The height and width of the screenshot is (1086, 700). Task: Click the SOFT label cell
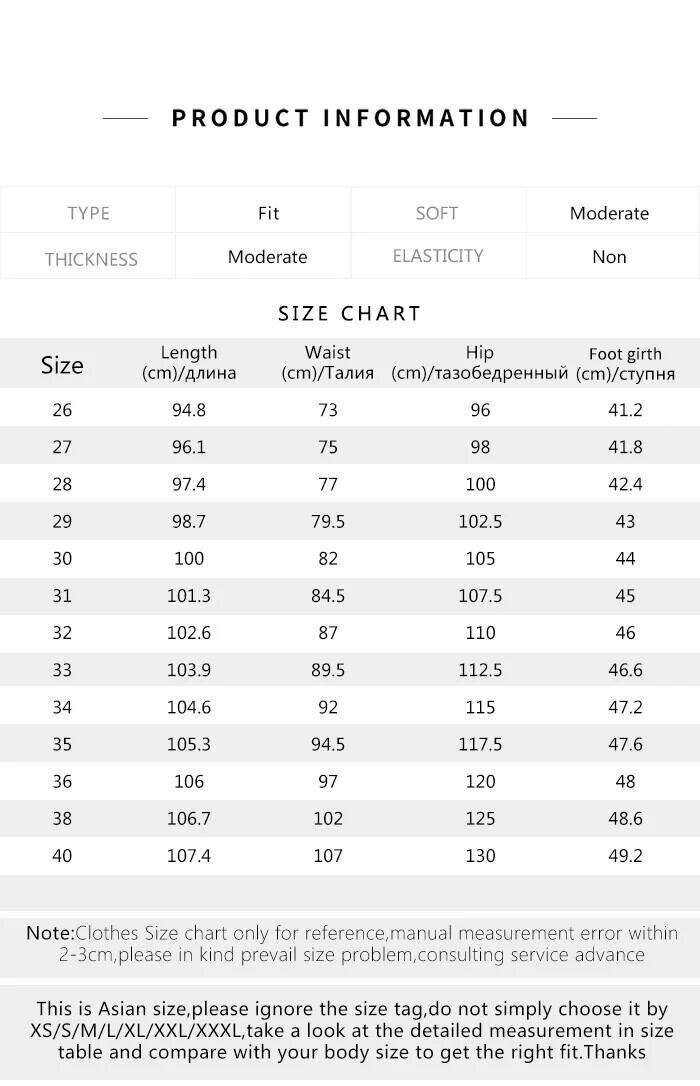(437, 213)
